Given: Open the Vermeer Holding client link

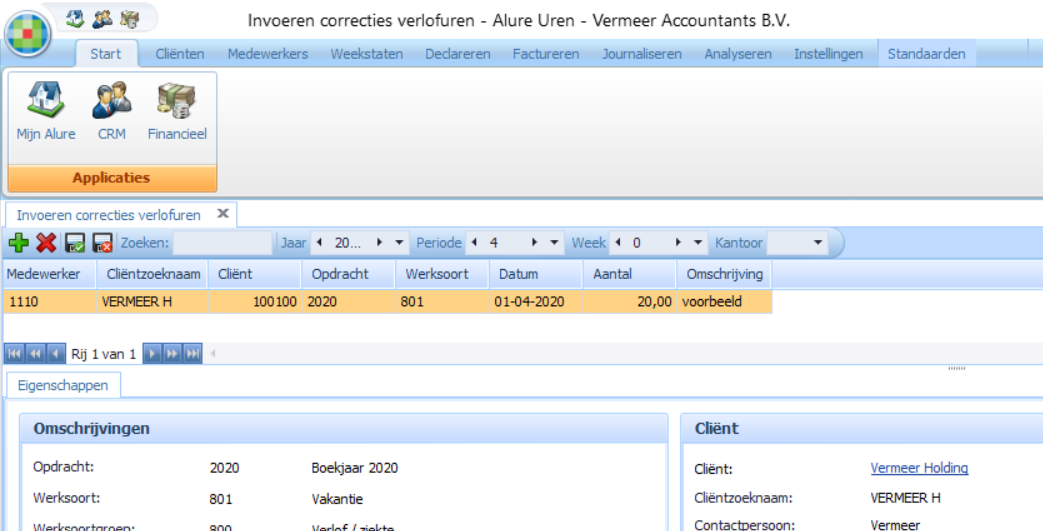Looking at the screenshot, I should pyautogui.click(x=919, y=468).
